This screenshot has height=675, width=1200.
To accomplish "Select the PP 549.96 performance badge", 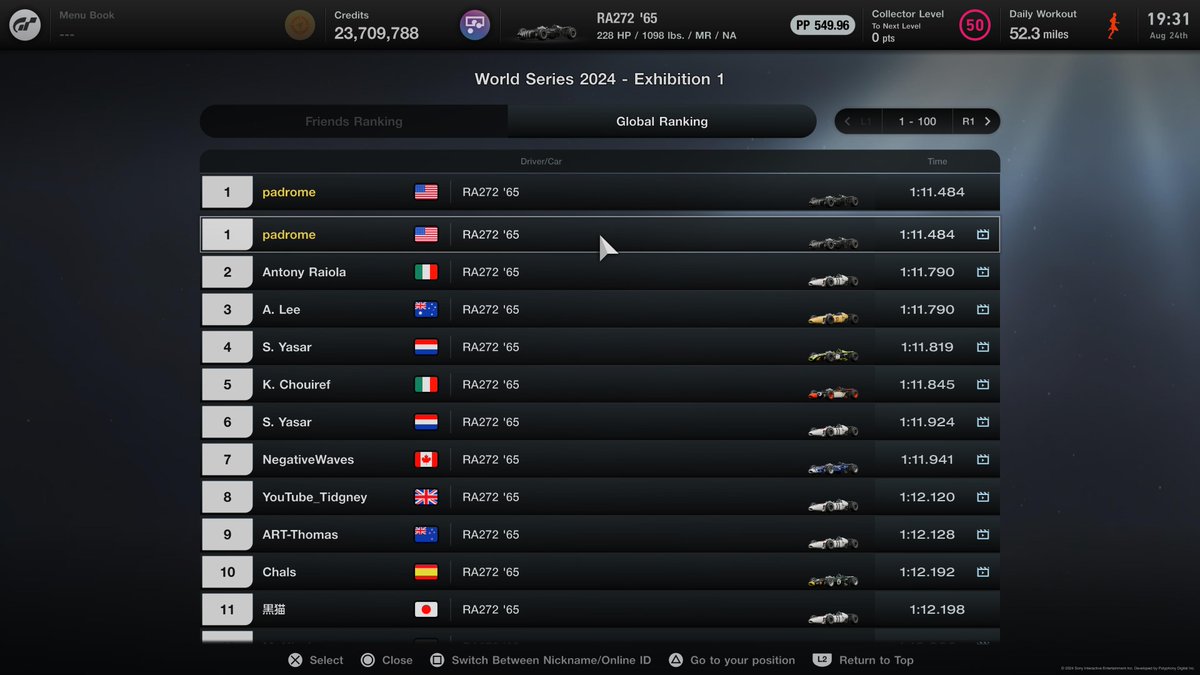I will (823, 25).
